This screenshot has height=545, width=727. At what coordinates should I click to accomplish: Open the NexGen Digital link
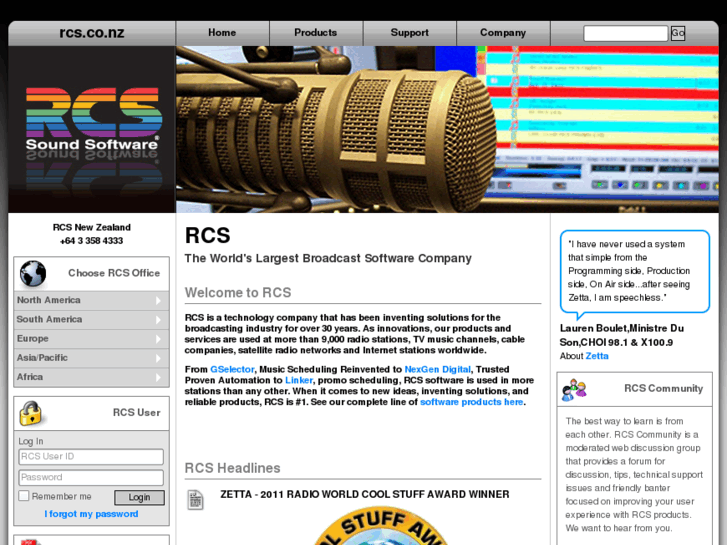pyautogui.click(x=437, y=370)
